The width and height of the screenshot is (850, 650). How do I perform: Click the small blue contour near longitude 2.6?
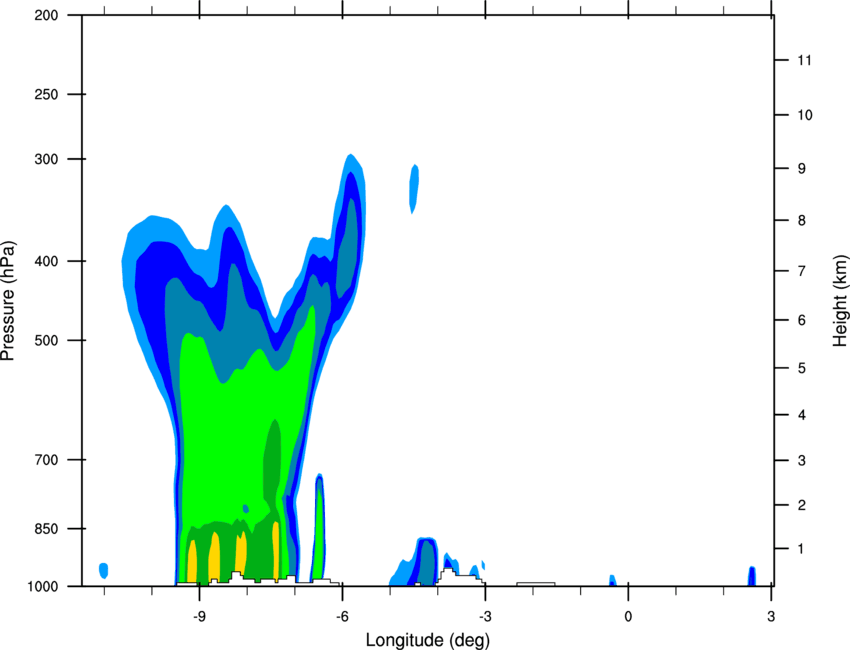752,576
